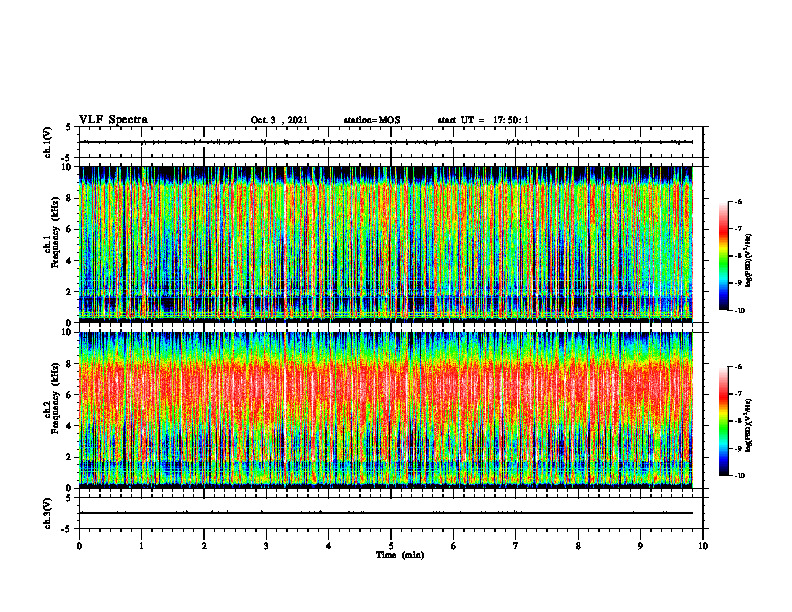Click time axis tick label "2"
The height and width of the screenshot is (612, 792).
[x=204, y=546]
